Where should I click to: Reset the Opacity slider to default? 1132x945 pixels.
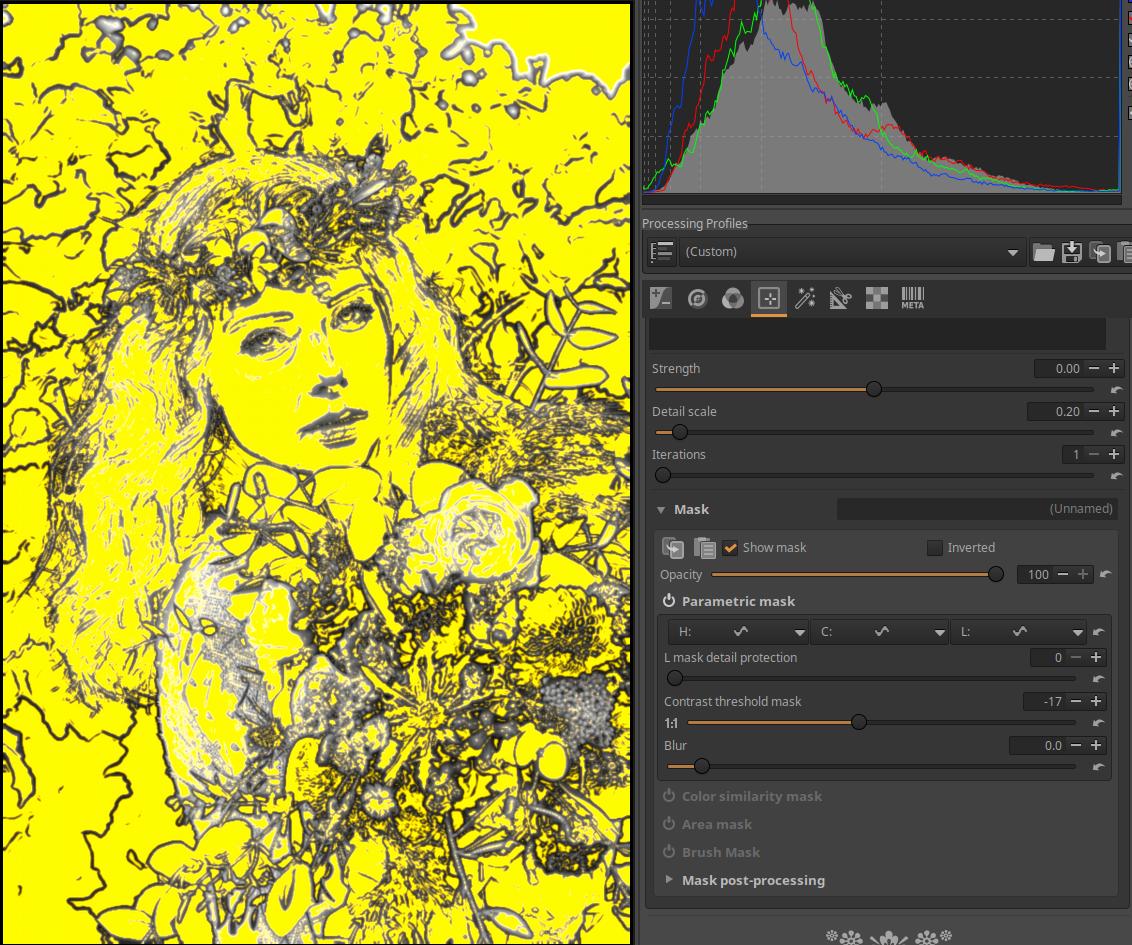[1105, 575]
